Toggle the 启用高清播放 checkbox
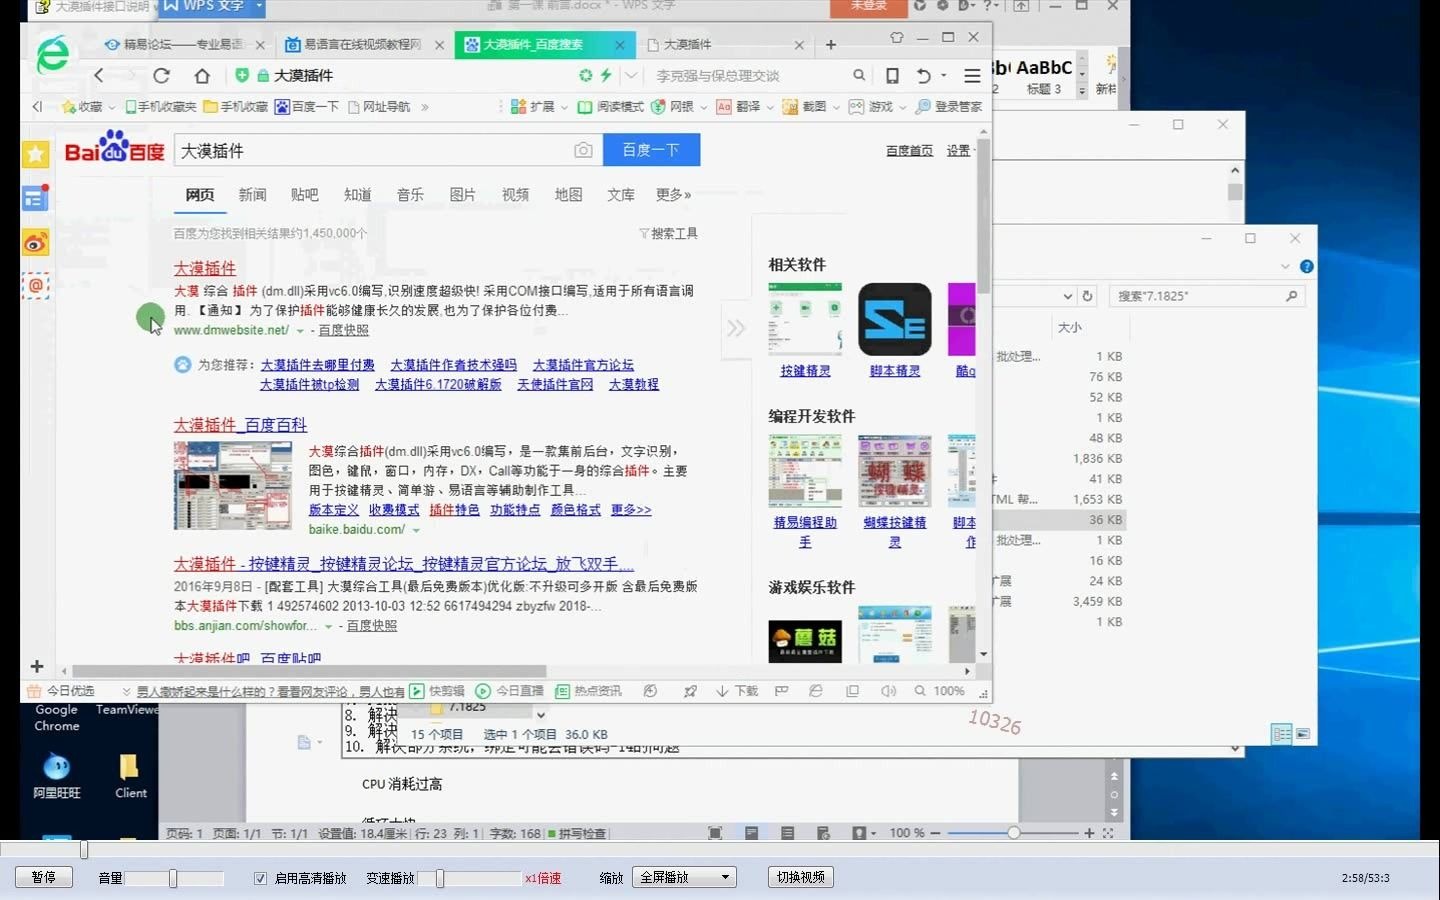Screen dimensions: 1440x900 pyautogui.click(x=260, y=878)
